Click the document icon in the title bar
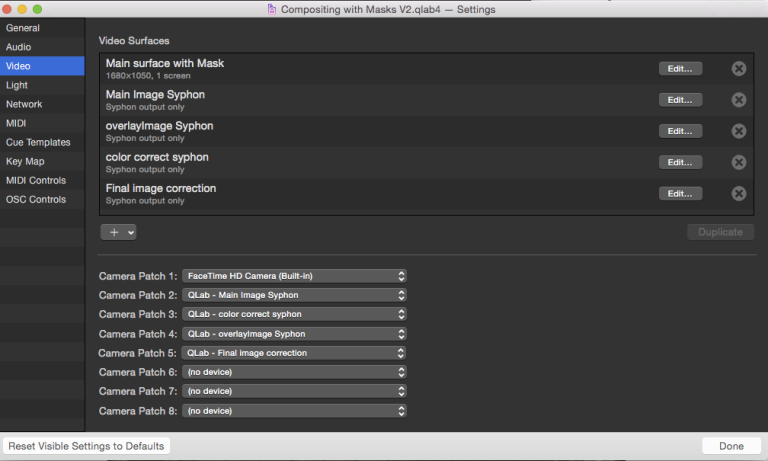This screenshot has height=461, width=768. pos(272,9)
